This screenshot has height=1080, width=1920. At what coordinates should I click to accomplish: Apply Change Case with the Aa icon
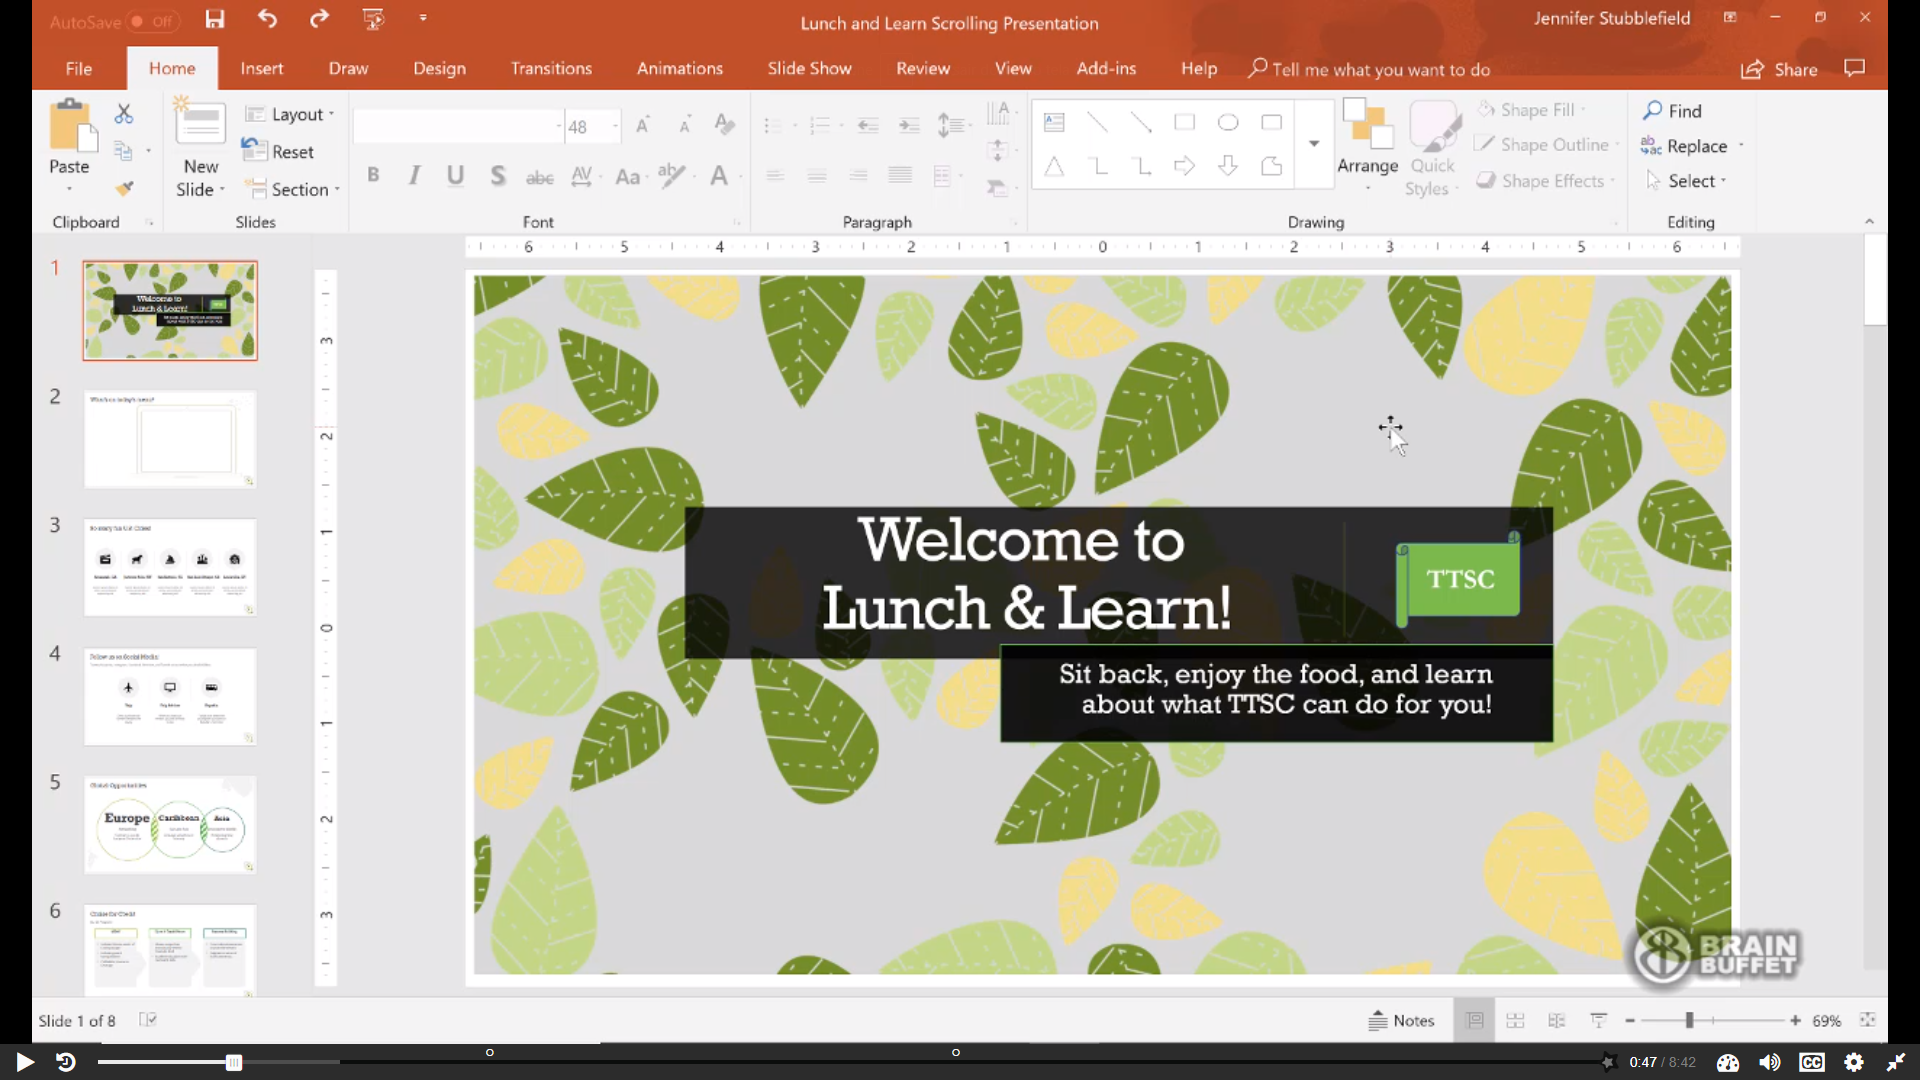[x=628, y=176]
